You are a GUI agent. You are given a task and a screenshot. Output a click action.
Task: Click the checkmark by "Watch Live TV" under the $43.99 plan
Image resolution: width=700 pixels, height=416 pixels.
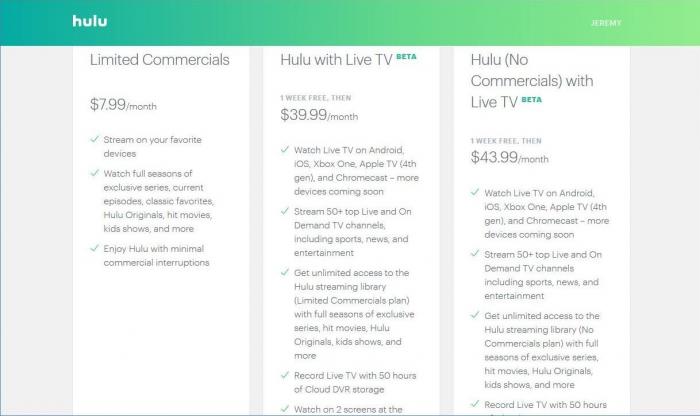pyautogui.click(x=475, y=194)
